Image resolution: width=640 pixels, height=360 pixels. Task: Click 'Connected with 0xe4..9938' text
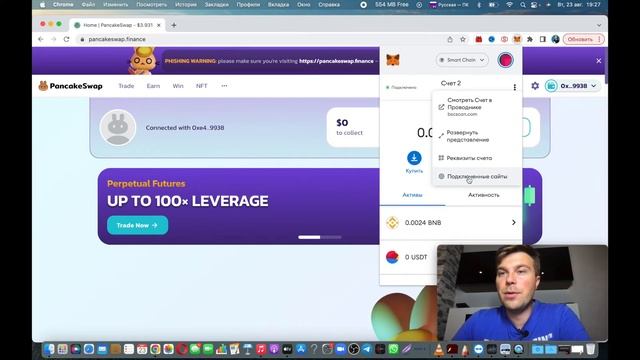pyautogui.click(x=185, y=128)
